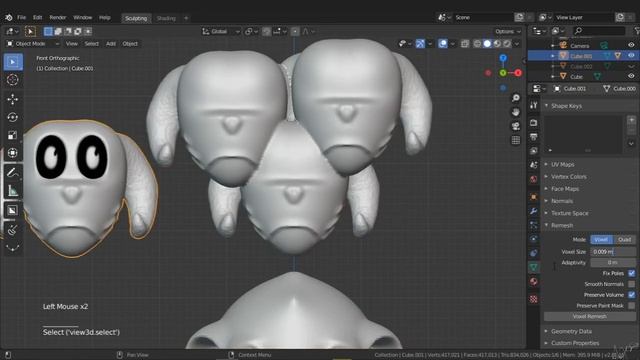The height and width of the screenshot is (360, 640).
Task: Open the Material properties tab icon
Action: pos(534,282)
